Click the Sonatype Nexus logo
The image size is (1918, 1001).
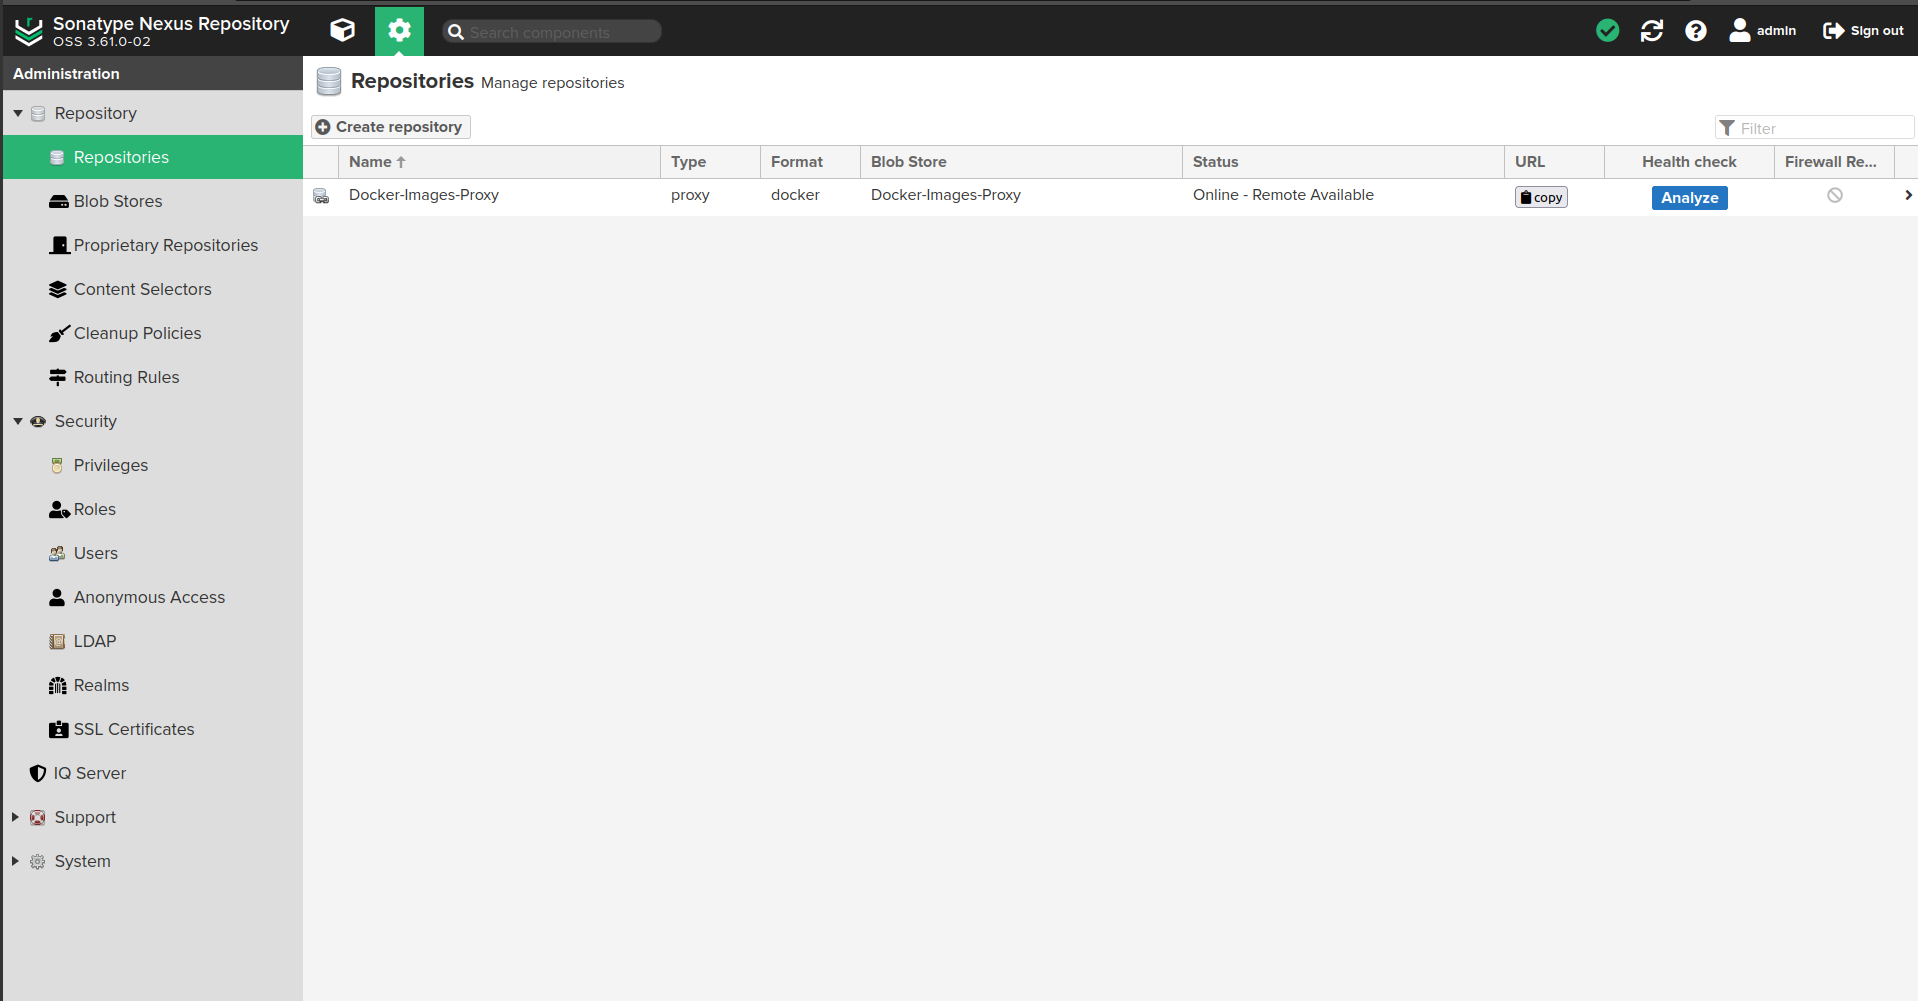point(29,31)
